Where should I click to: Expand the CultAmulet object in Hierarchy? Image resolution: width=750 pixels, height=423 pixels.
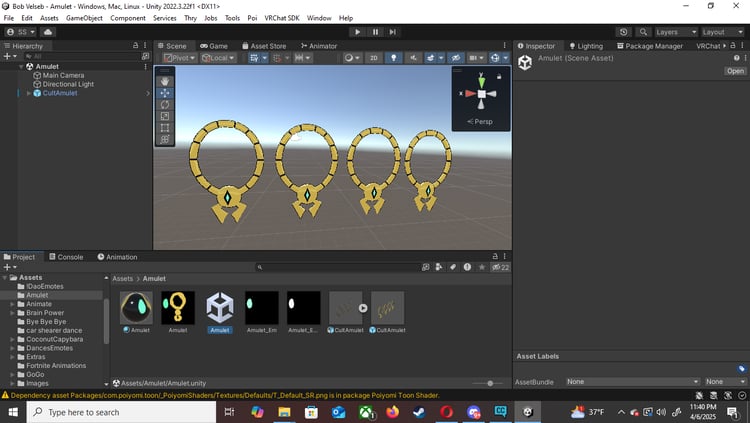coord(29,93)
